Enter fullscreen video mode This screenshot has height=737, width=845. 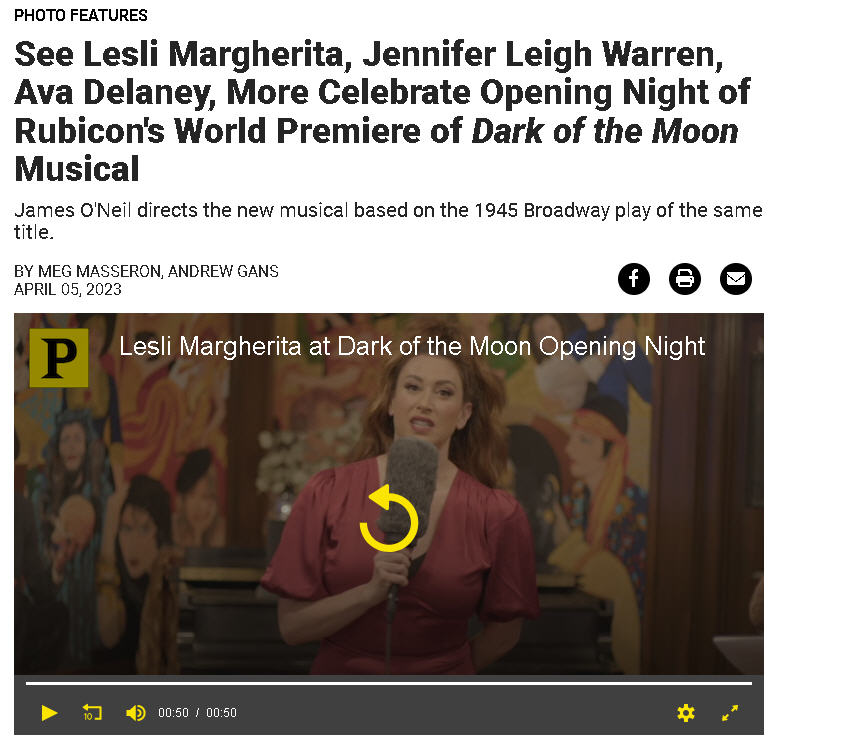click(x=730, y=713)
